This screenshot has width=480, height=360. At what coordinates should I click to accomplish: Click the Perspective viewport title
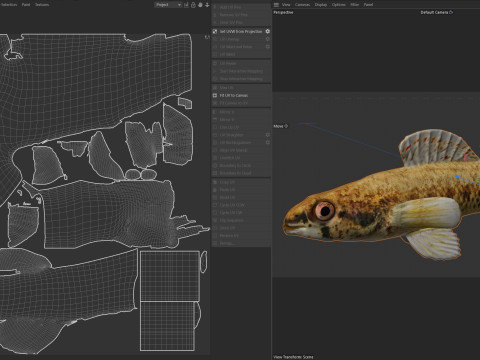point(283,12)
